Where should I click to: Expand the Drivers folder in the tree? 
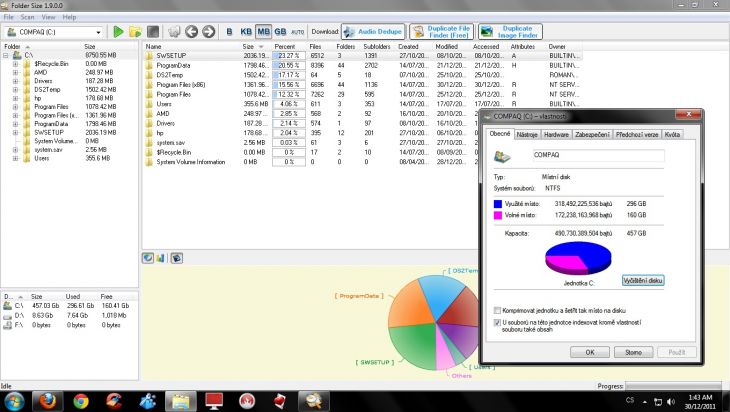(x=15, y=81)
